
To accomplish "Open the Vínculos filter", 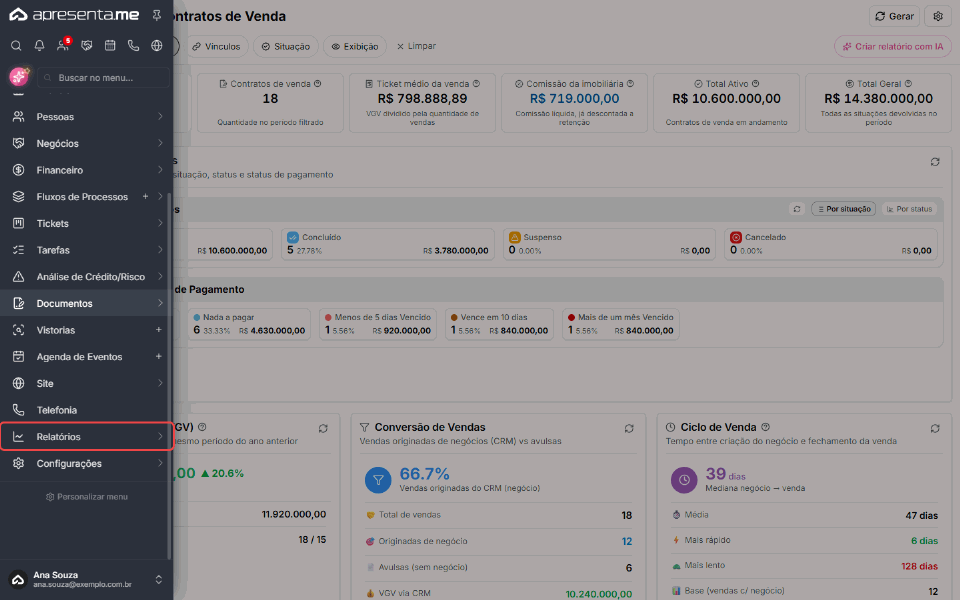I will tap(216, 47).
